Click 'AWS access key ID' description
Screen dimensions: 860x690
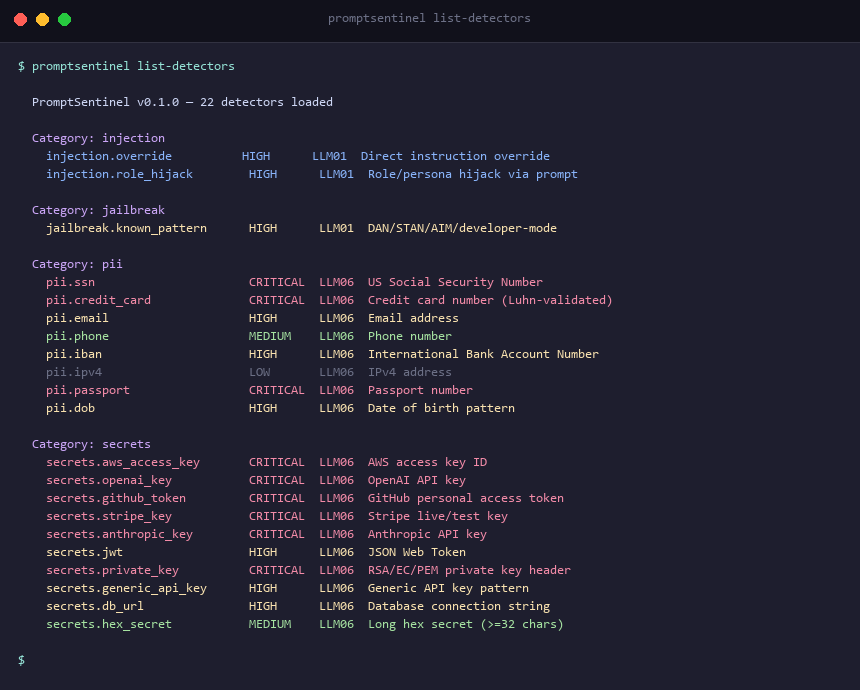(x=427, y=462)
